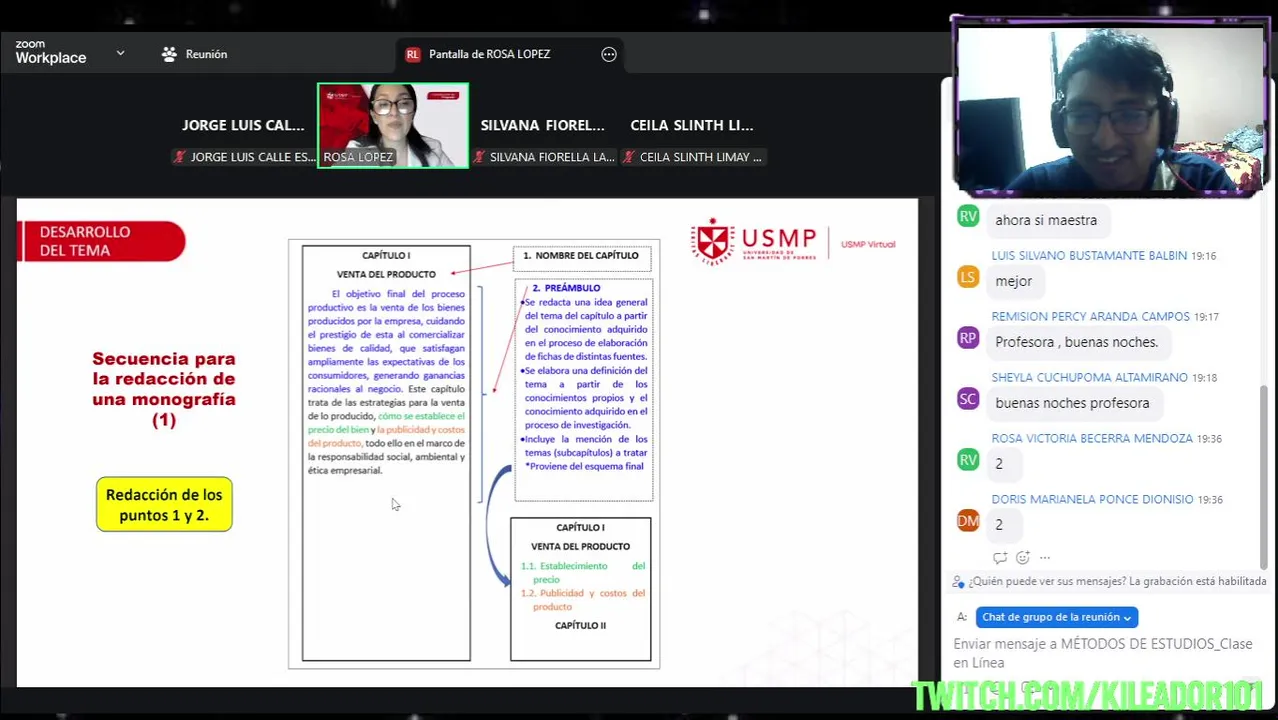Screen dimensions: 1278x720
Task: Click 'CAPÍTULO II' text on slide
Action: pyautogui.click(x=580, y=626)
